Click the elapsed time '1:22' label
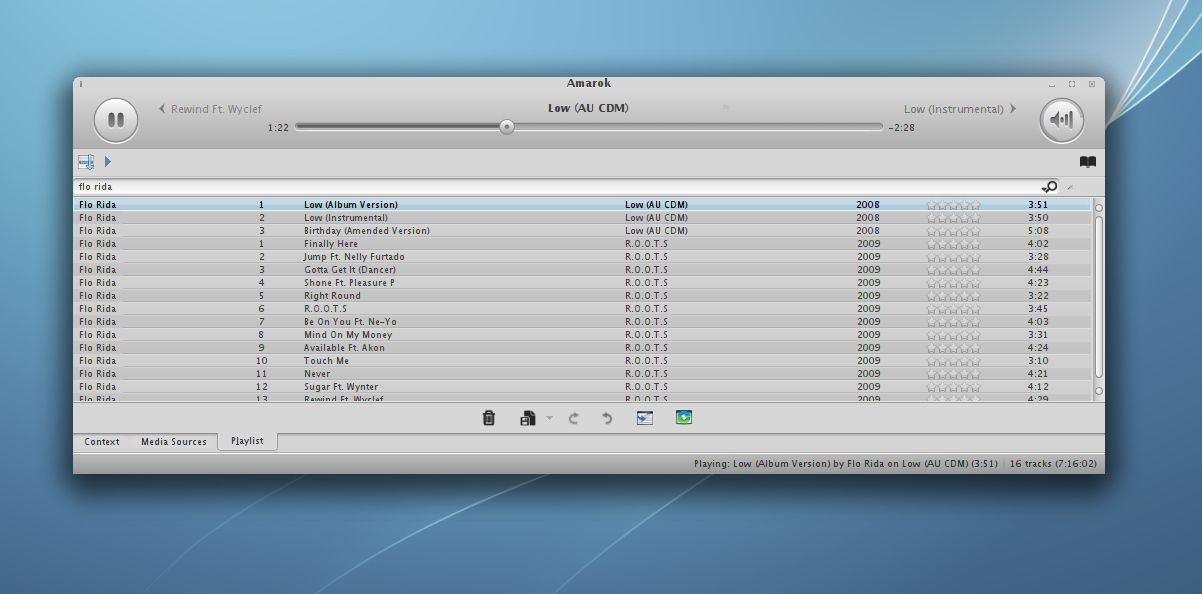 278,128
